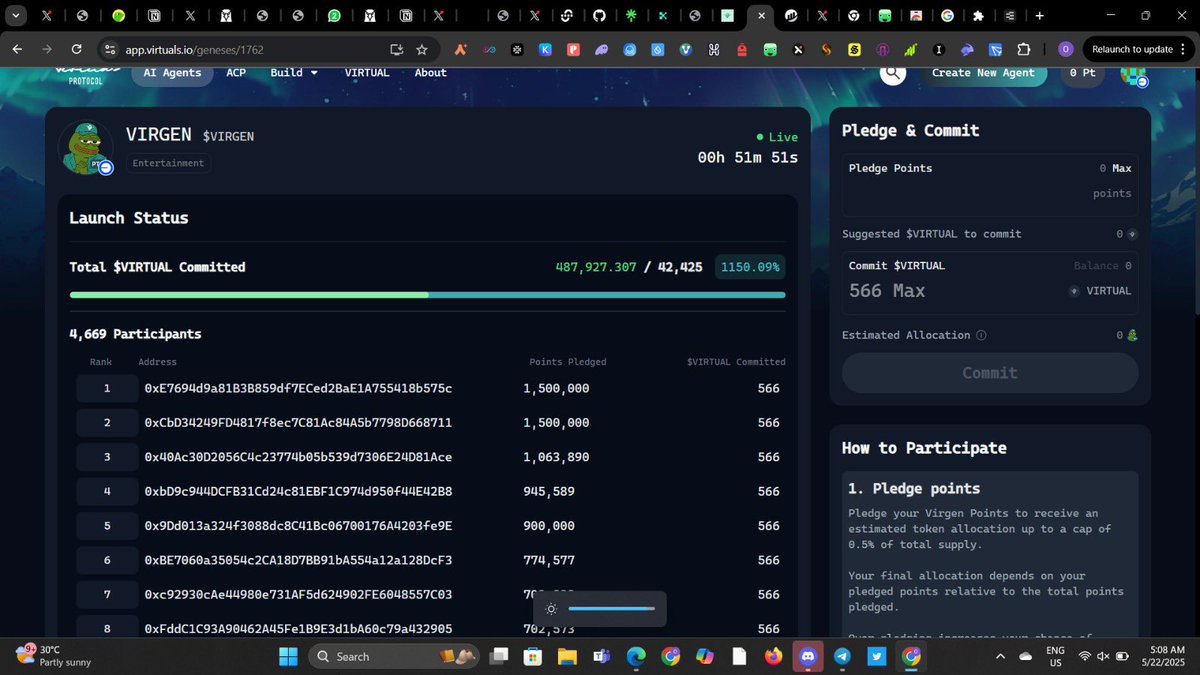Switch to the WhatsApp tab
Image resolution: width=1200 pixels, height=675 pixels.
coord(334,16)
